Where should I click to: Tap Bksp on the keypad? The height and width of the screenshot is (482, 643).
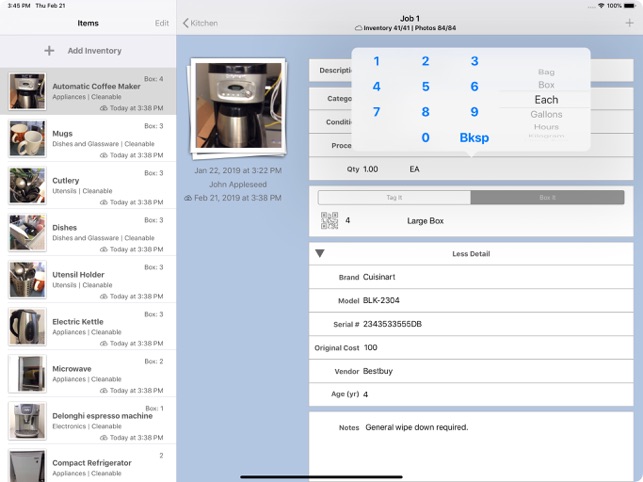click(474, 137)
